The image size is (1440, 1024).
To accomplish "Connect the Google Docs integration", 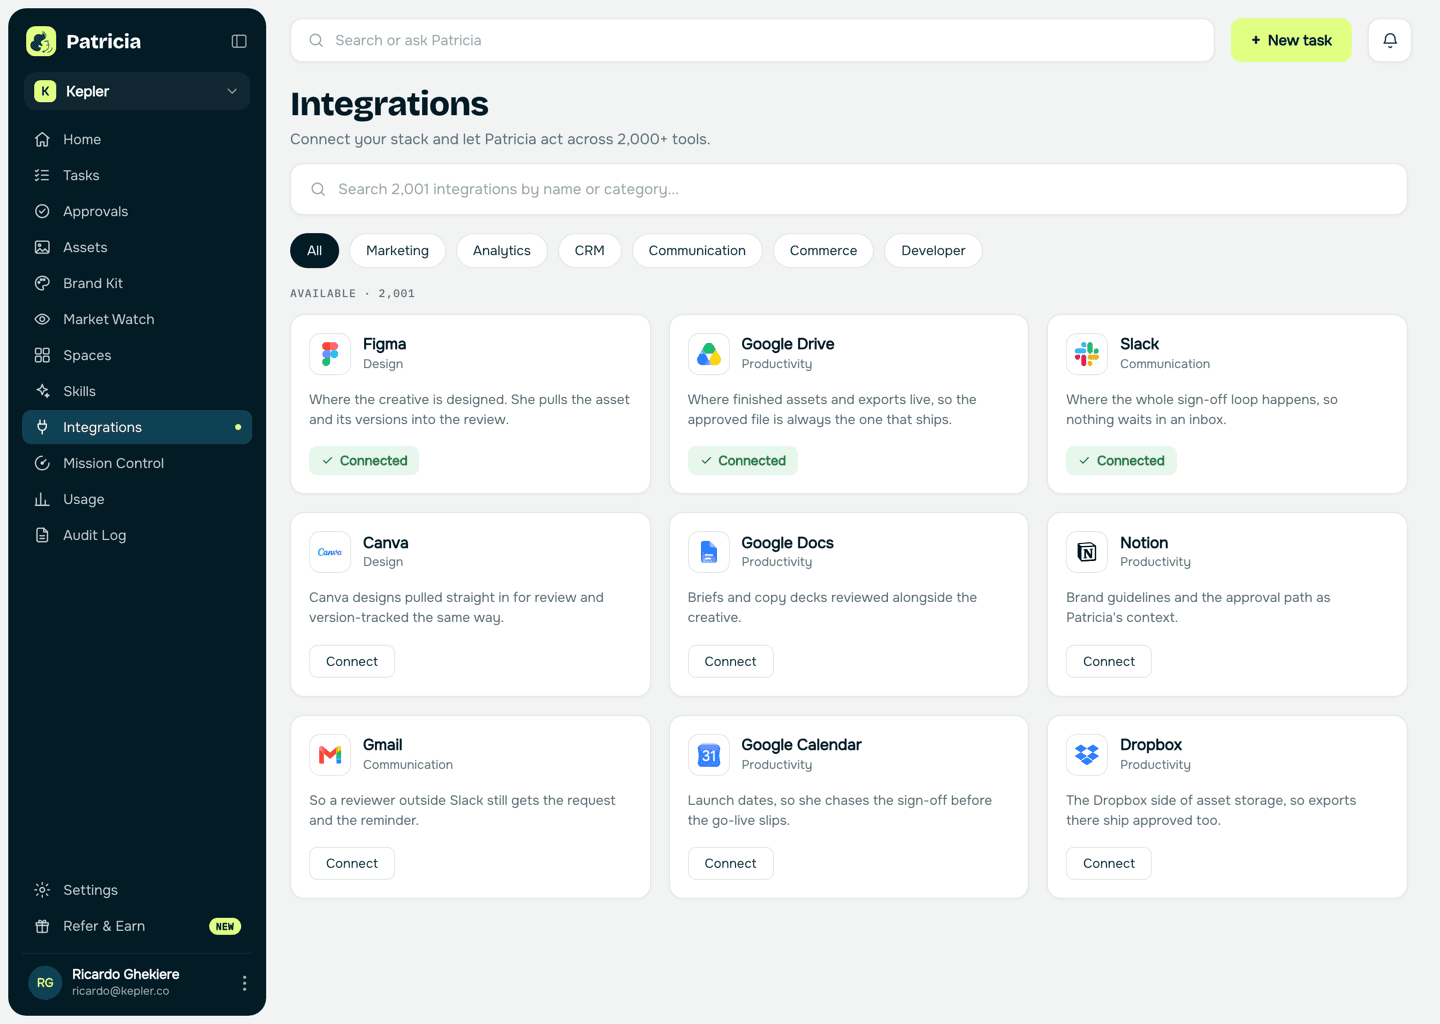I will point(731,661).
